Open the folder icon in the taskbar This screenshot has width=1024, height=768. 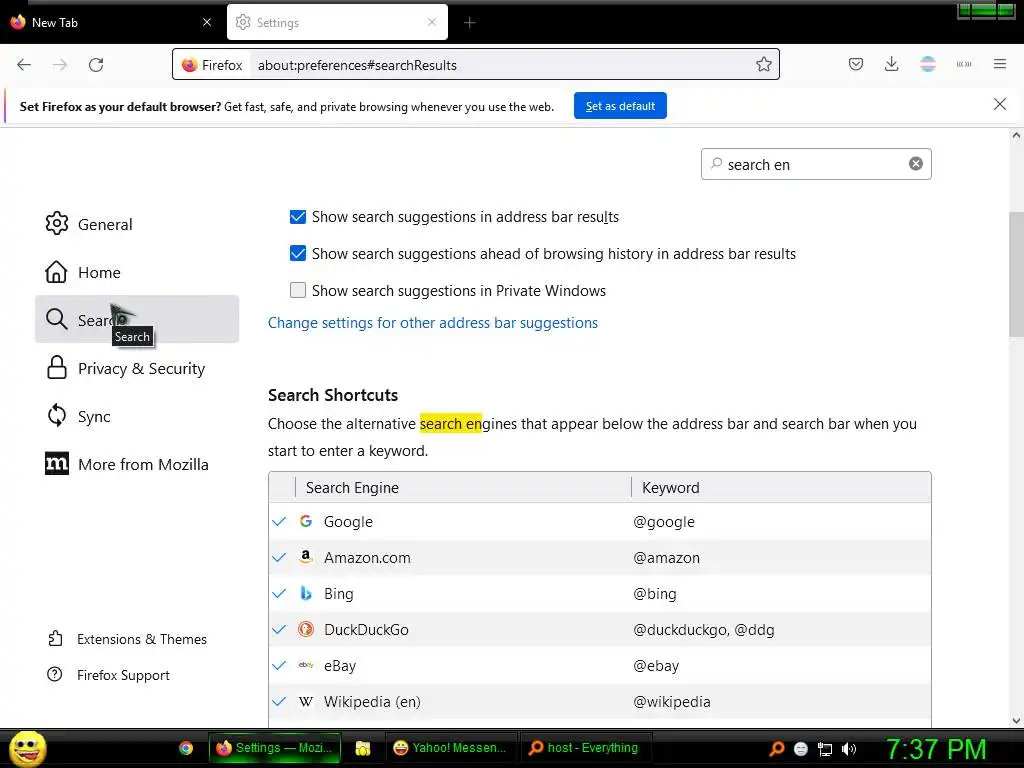point(362,748)
